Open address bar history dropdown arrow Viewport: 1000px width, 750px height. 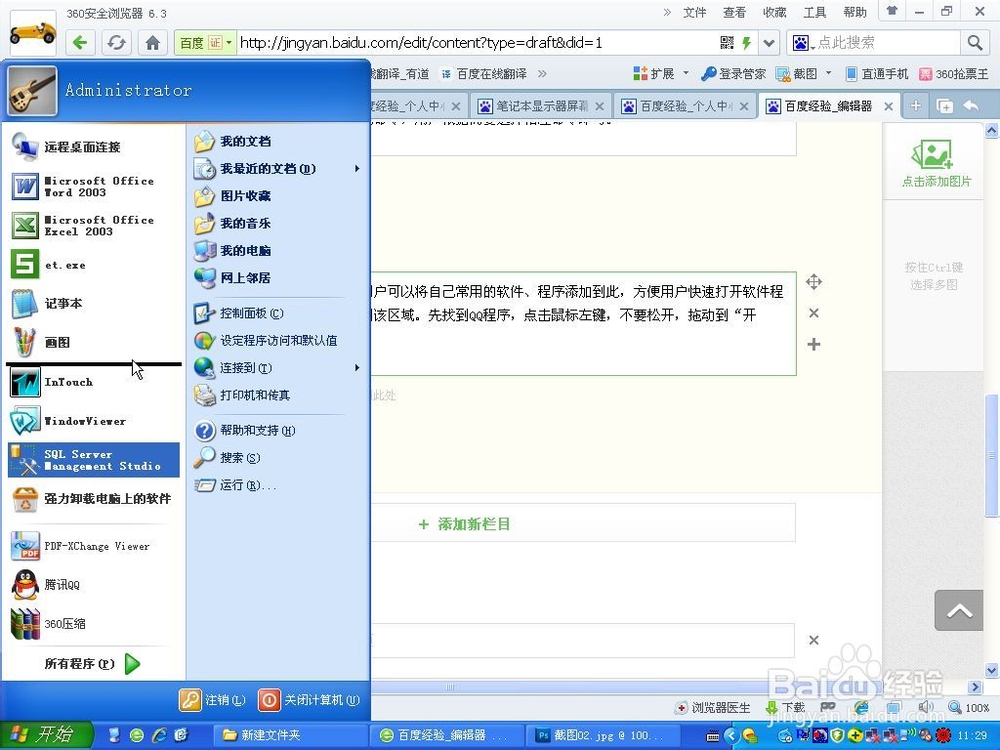pyautogui.click(x=768, y=43)
